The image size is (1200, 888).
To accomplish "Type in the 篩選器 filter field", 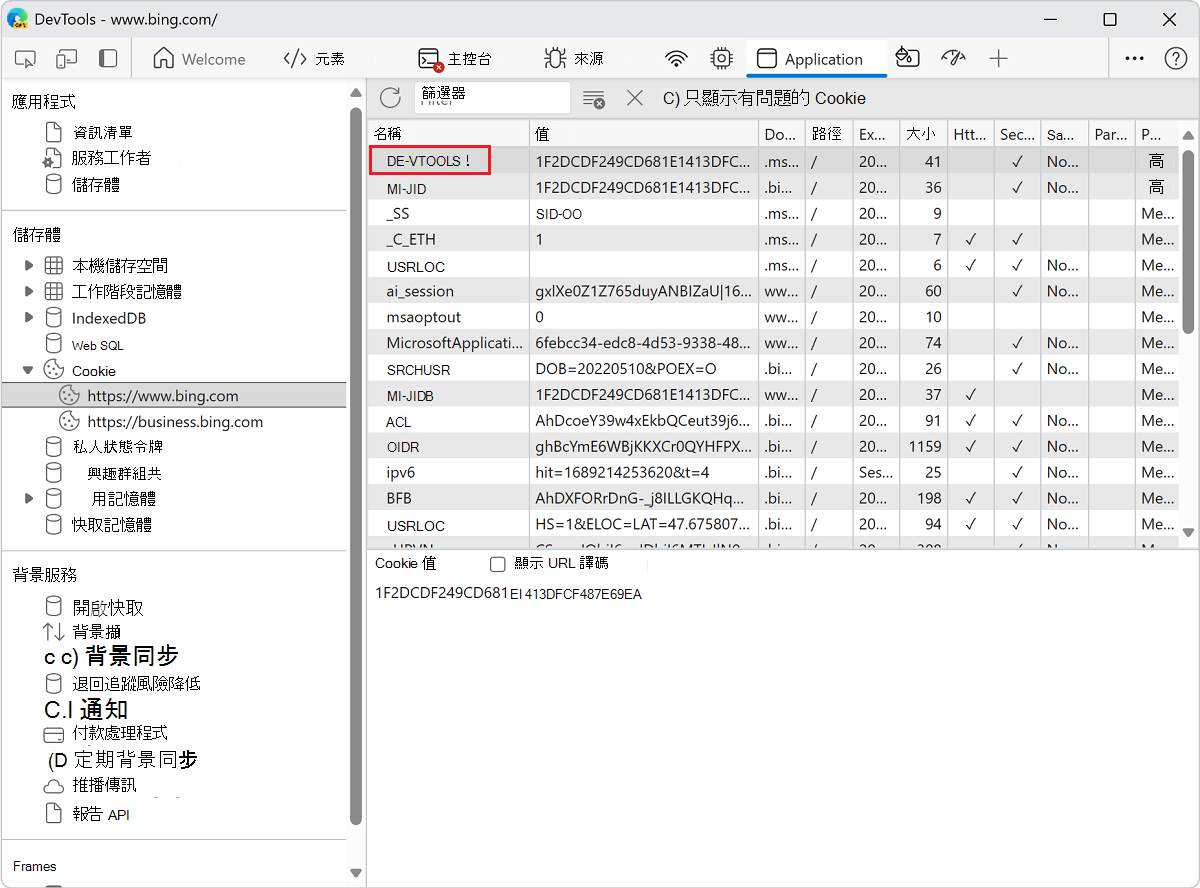I will point(492,99).
